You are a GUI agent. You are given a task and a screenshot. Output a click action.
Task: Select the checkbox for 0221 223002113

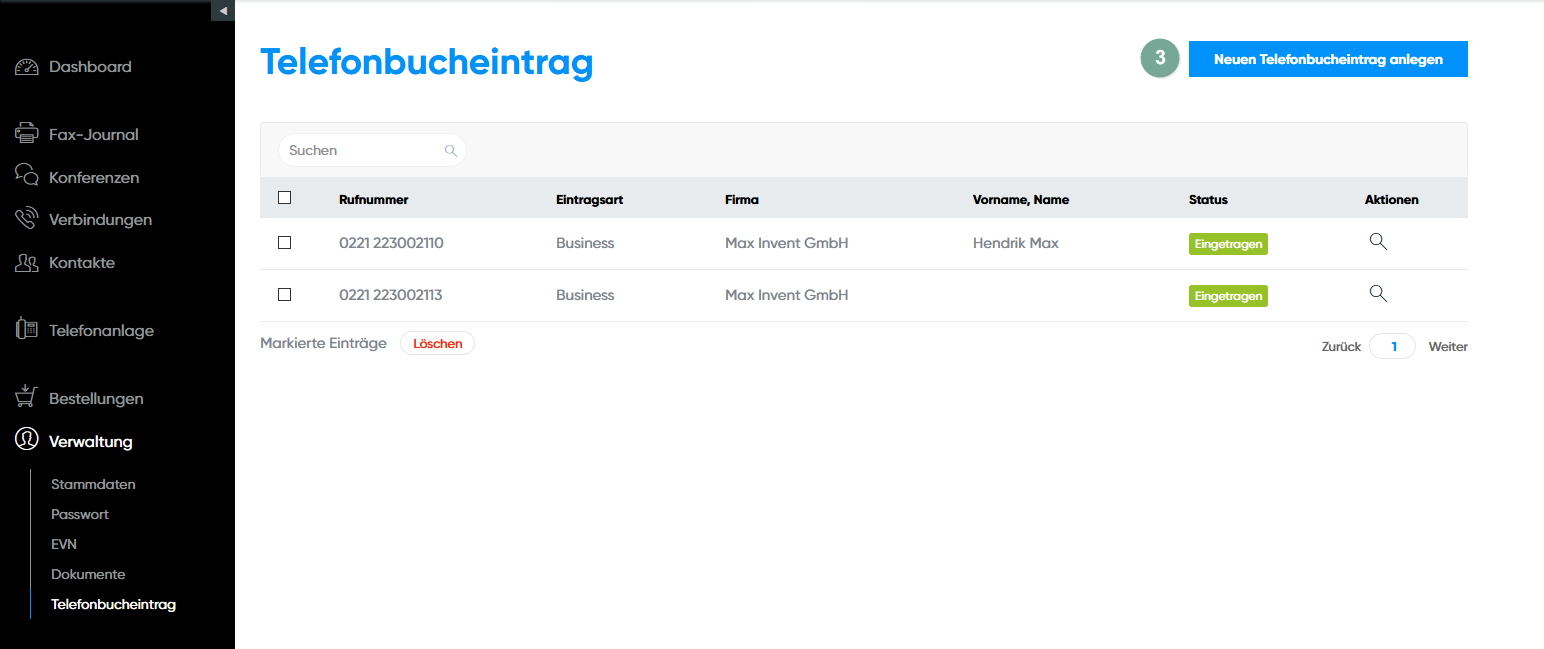pos(285,295)
